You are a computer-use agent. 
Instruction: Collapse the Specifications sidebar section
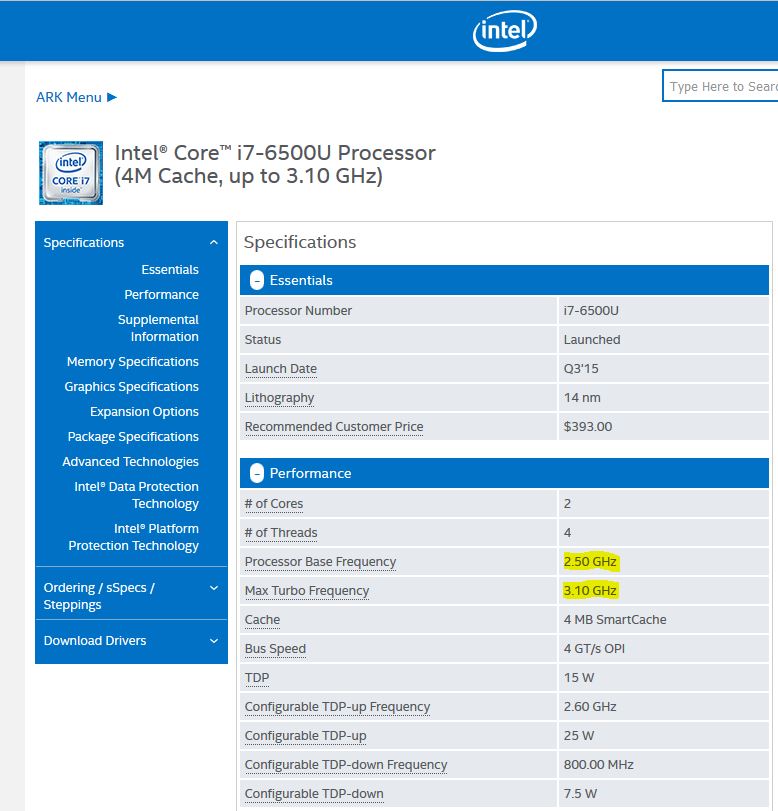pyautogui.click(x=214, y=243)
